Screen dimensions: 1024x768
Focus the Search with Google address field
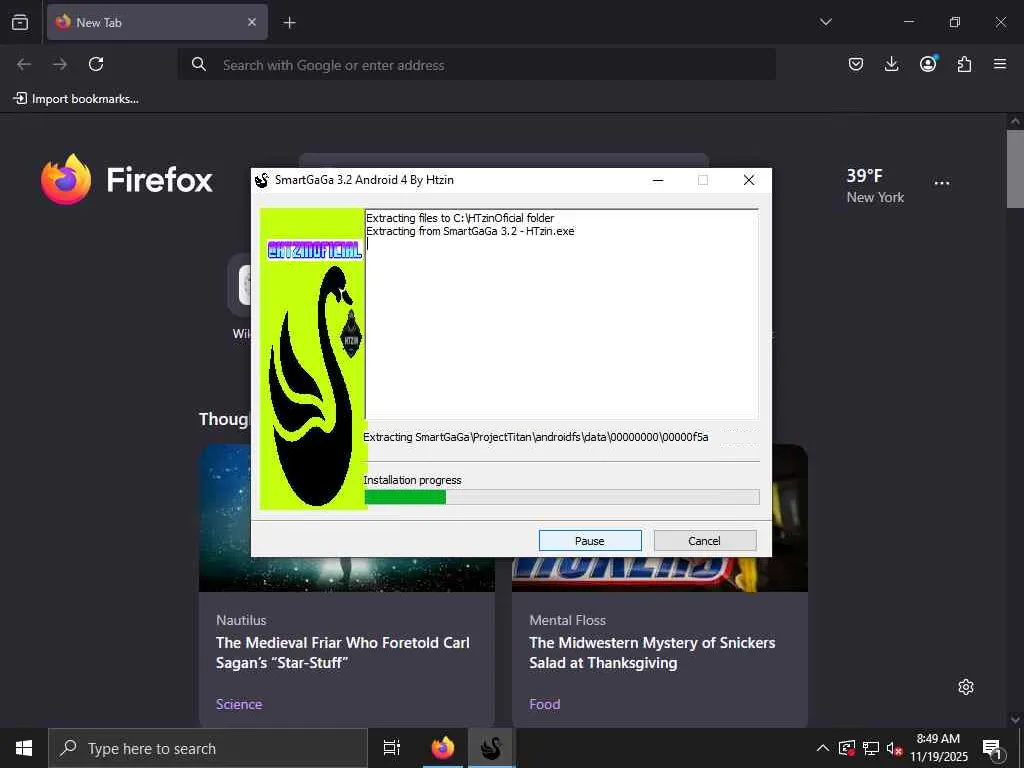(477, 65)
